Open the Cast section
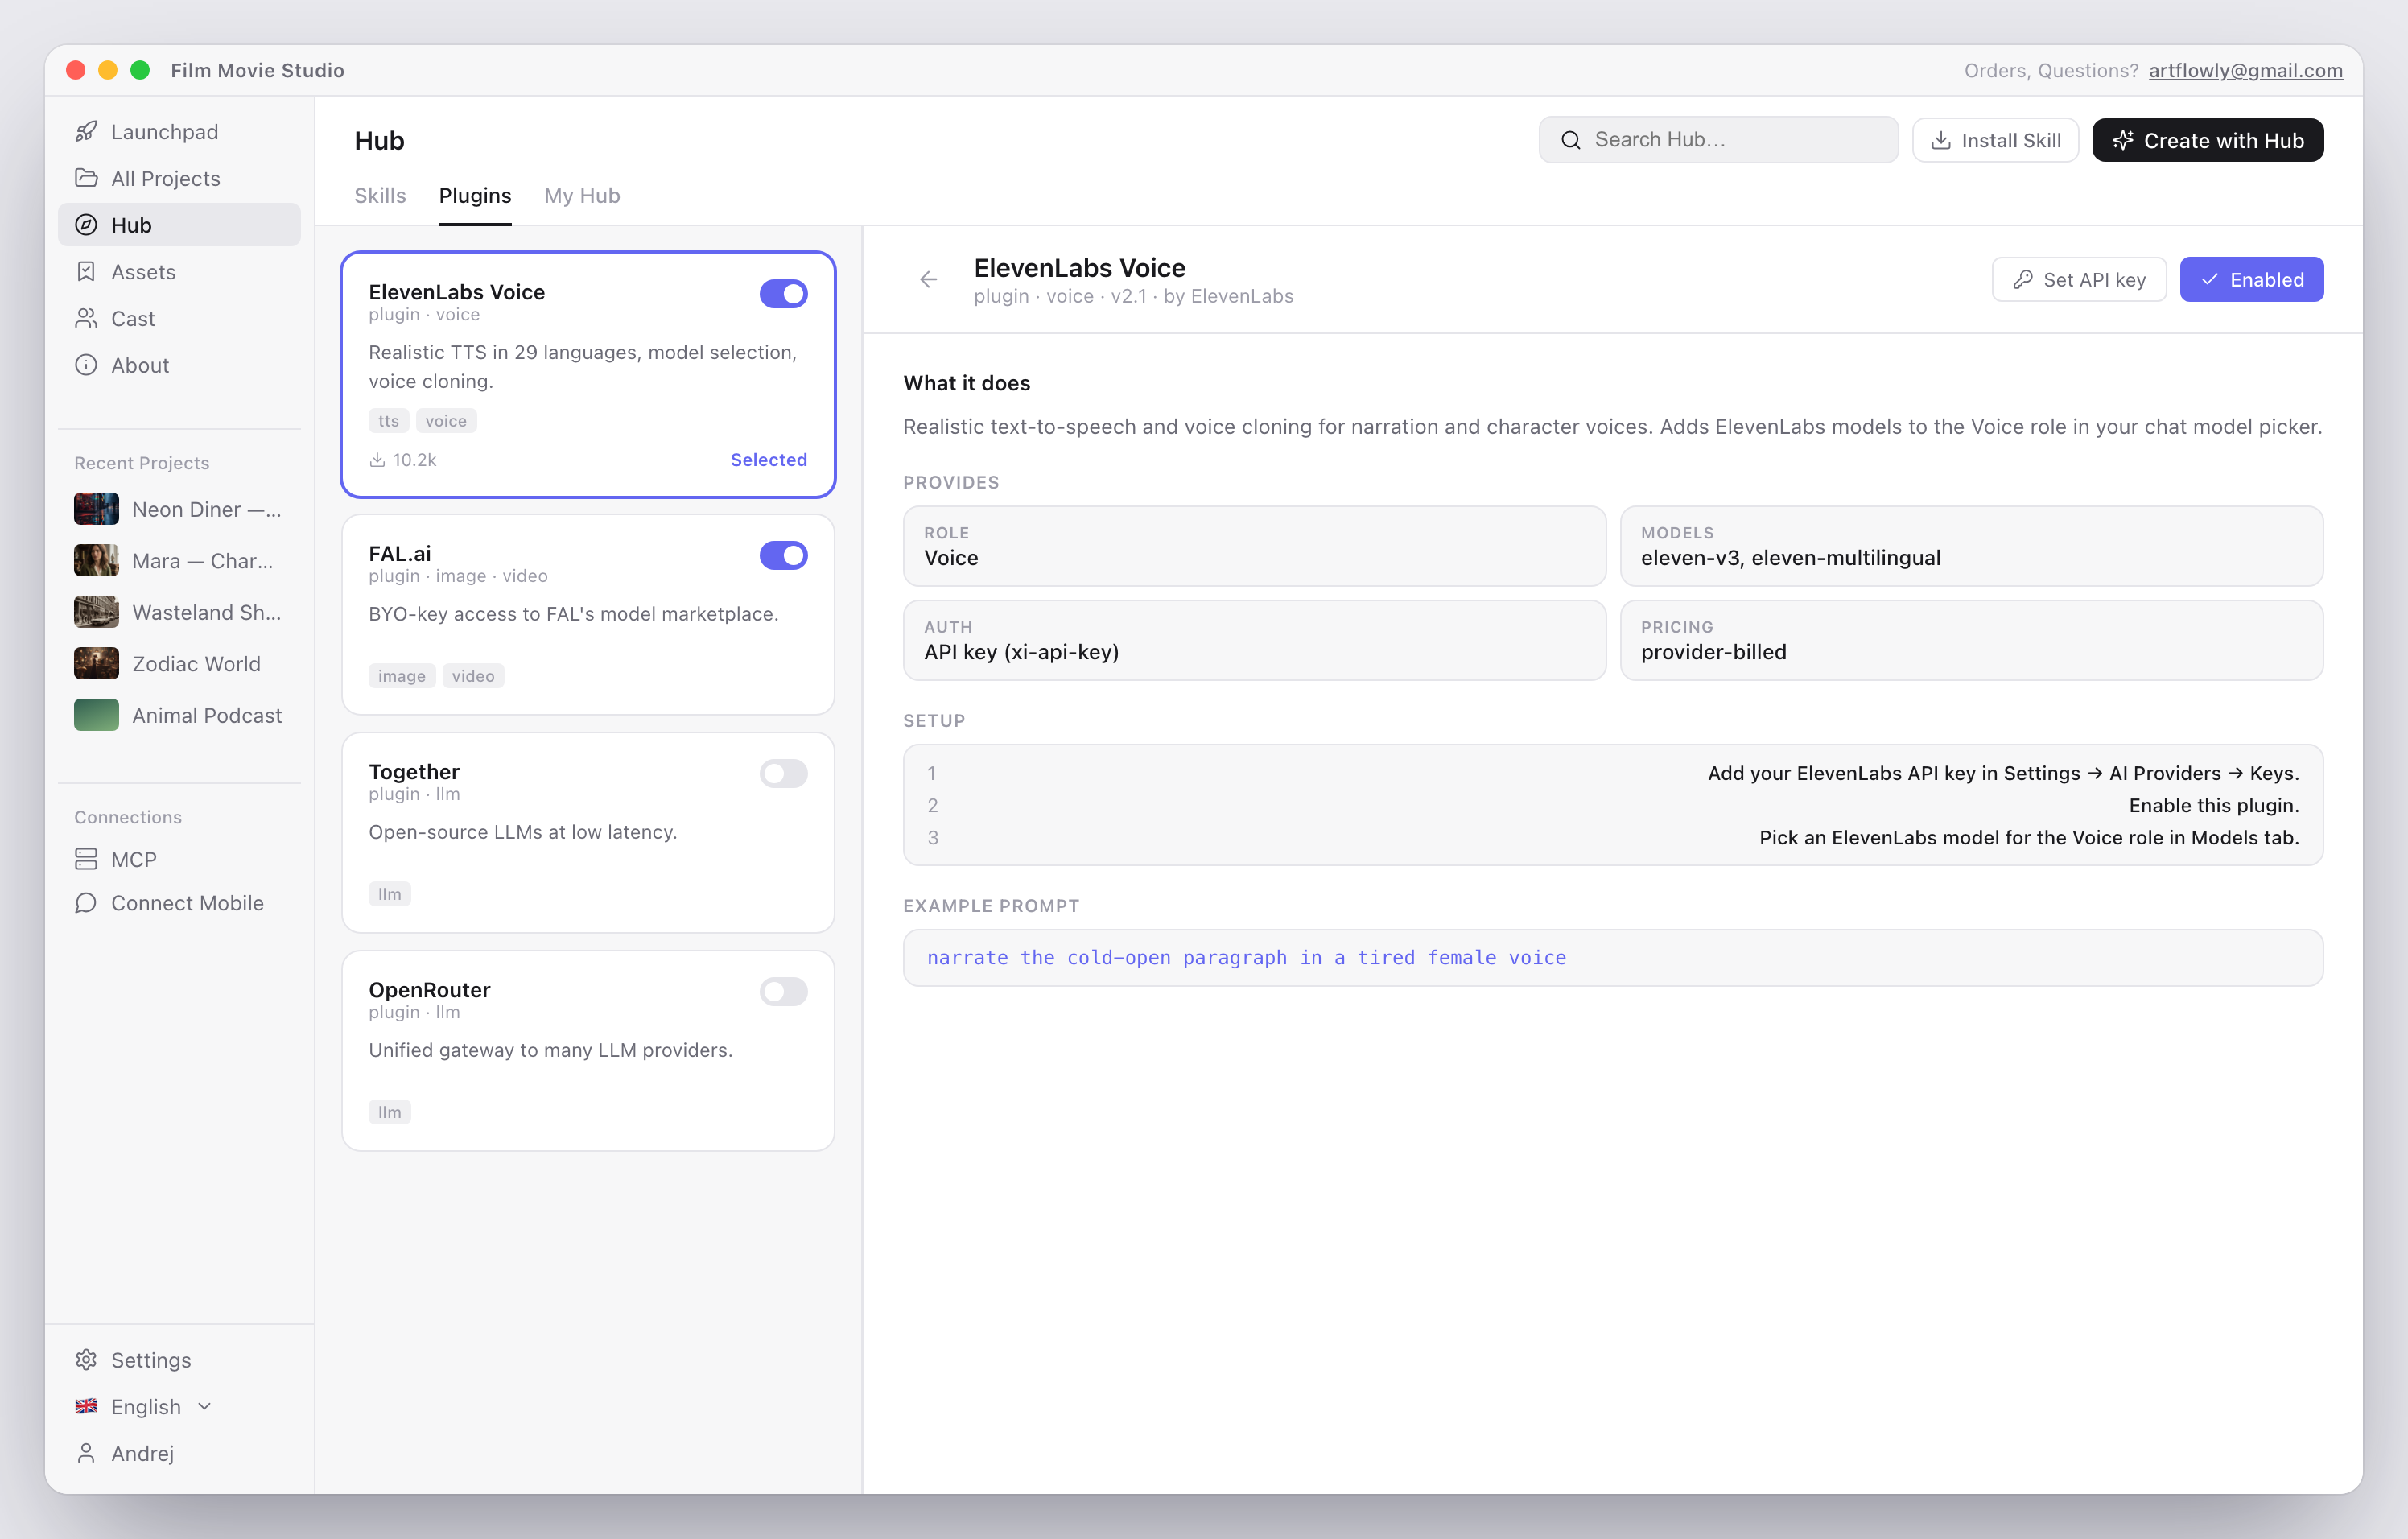This screenshot has width=2408, height=1539. pos(179,318)
